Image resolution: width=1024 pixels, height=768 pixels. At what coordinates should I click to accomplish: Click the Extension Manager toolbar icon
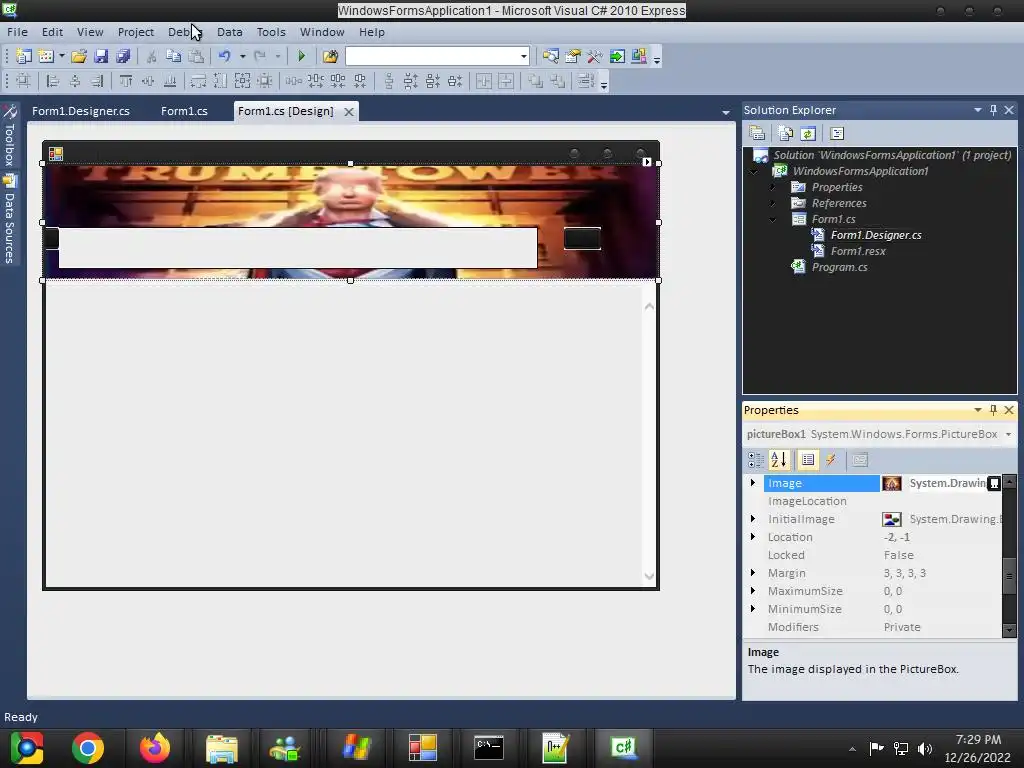point(639,56)
